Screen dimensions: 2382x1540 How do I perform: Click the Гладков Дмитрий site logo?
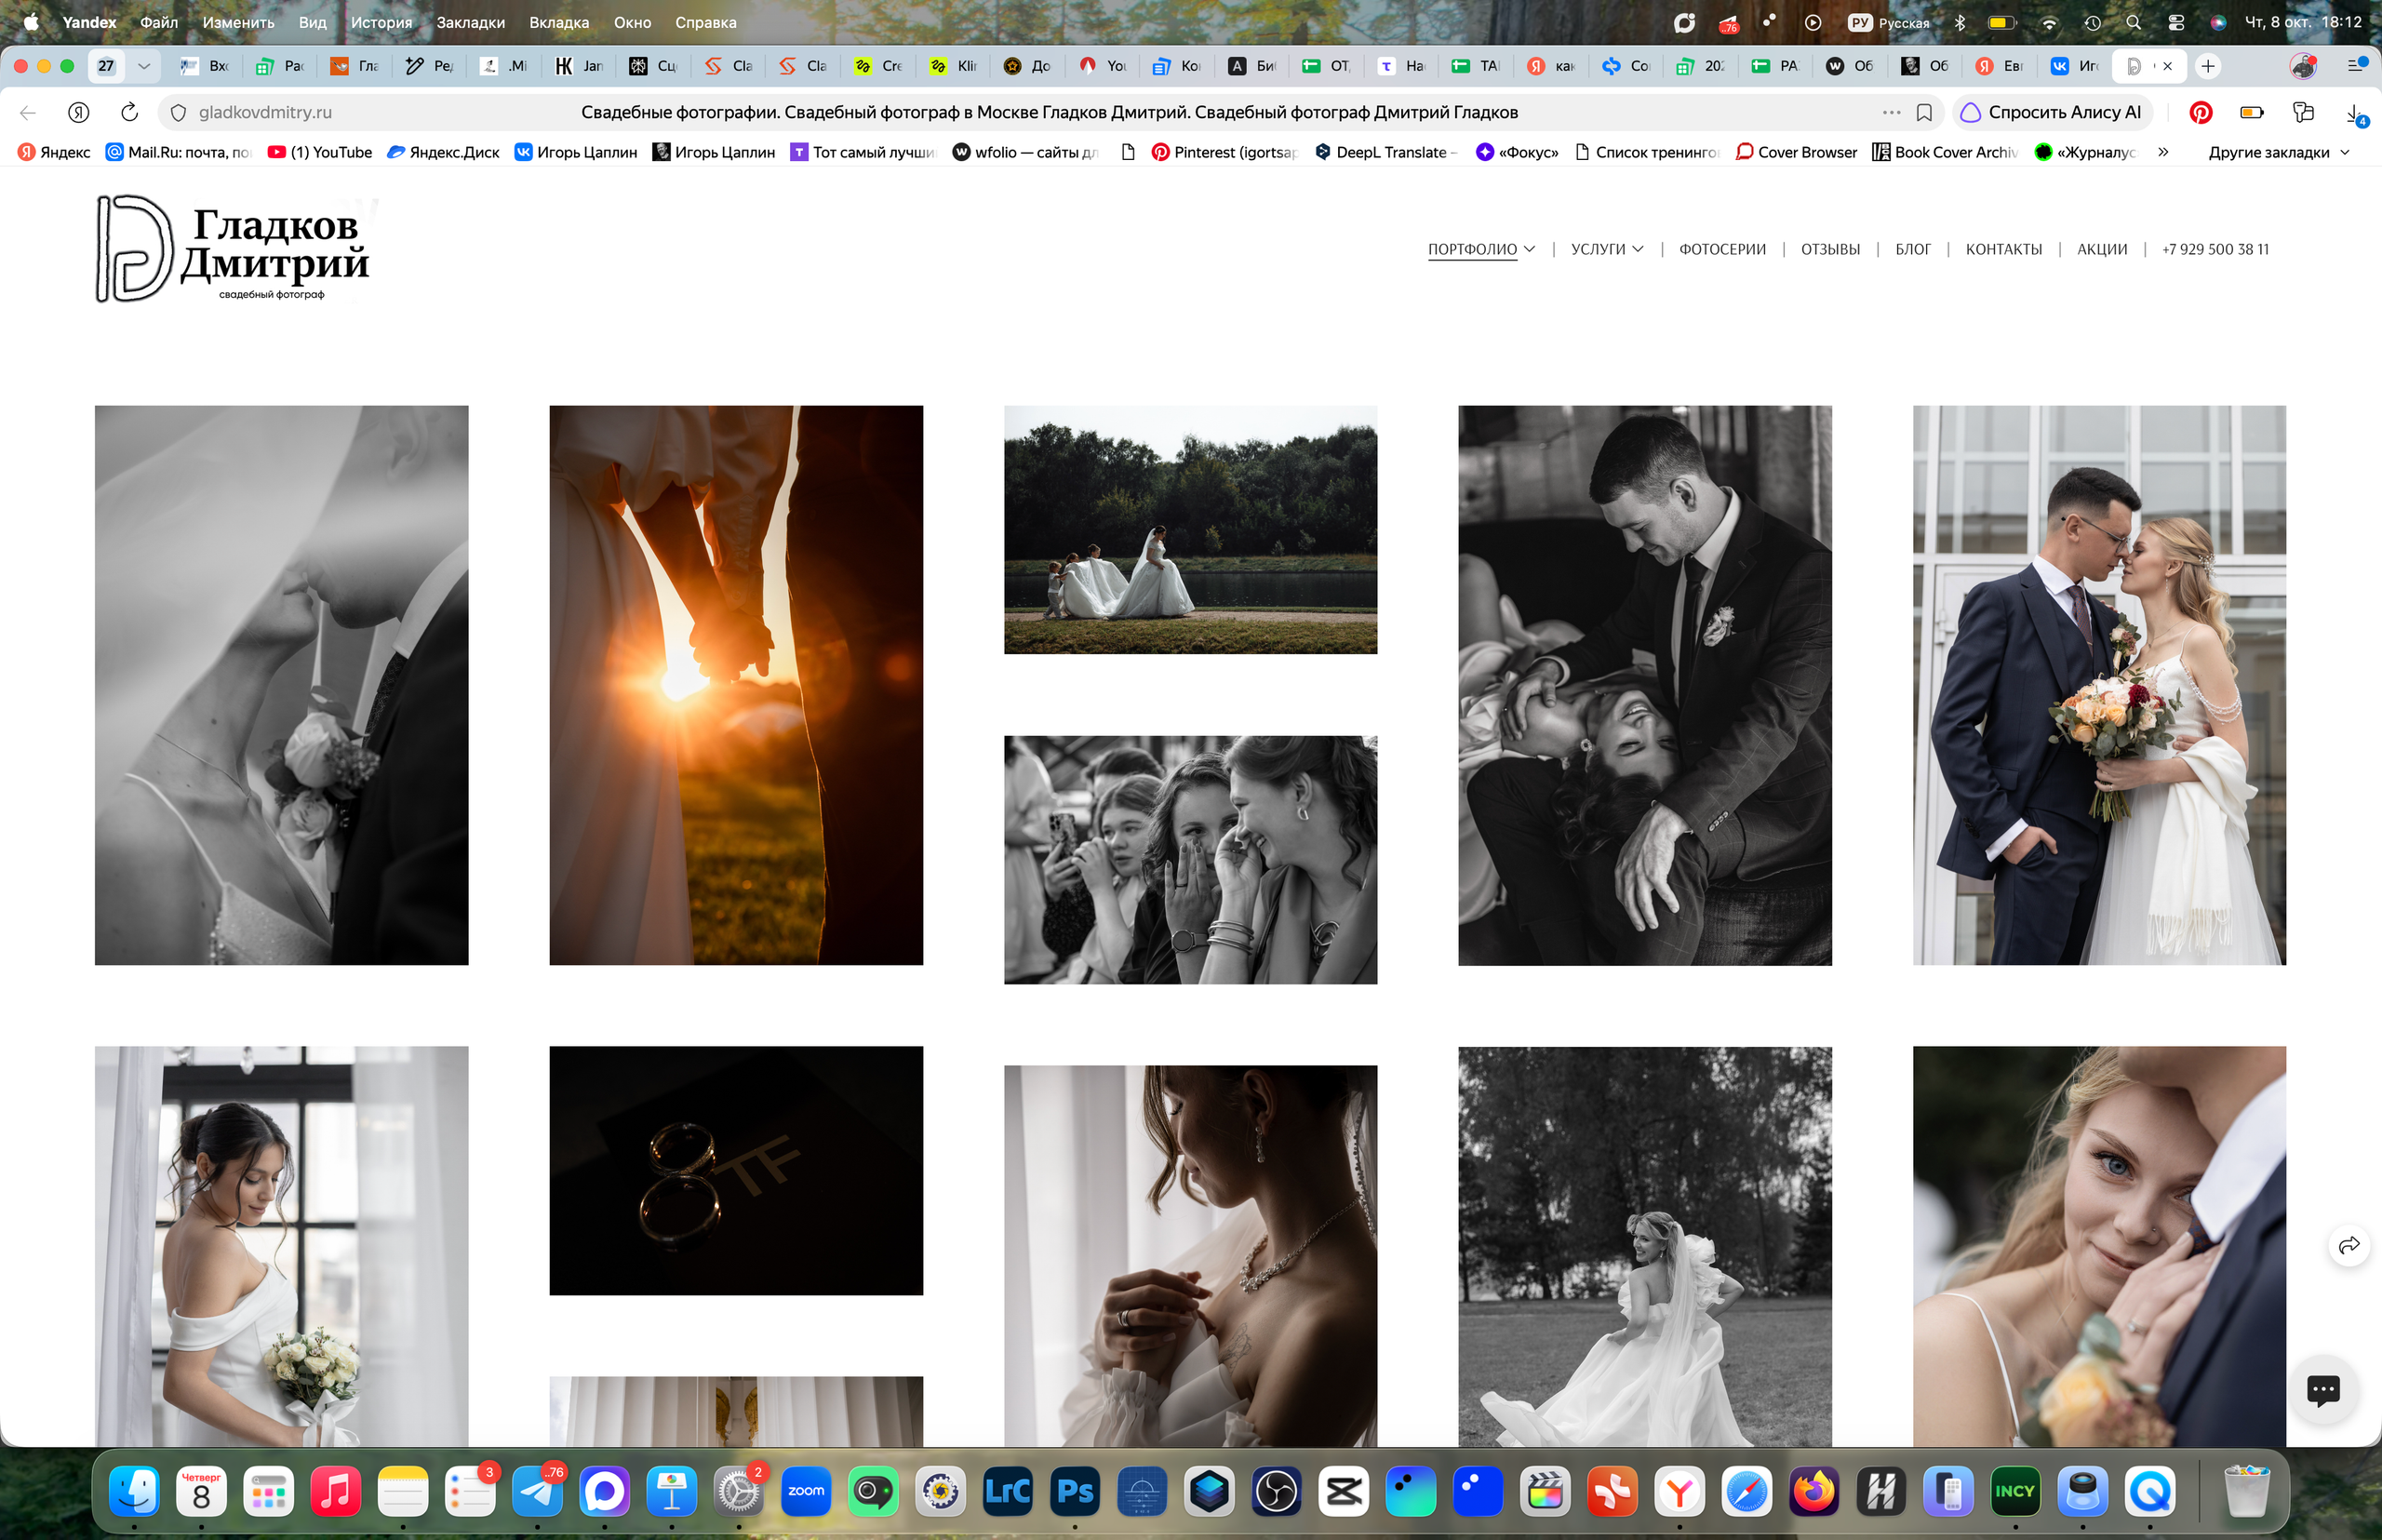pos(234,249)
